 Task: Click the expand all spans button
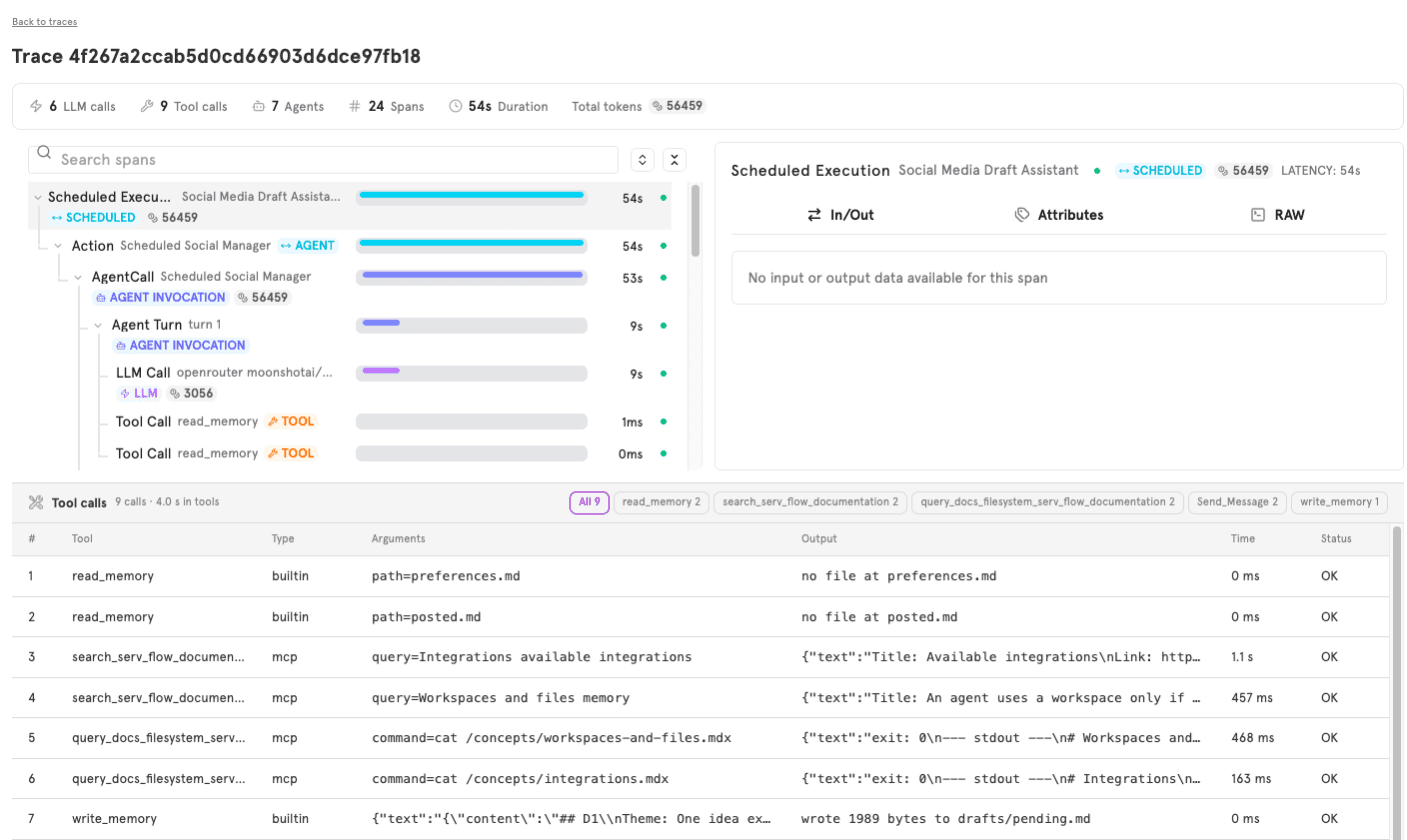pyautogui.click(x=642, y=160)
